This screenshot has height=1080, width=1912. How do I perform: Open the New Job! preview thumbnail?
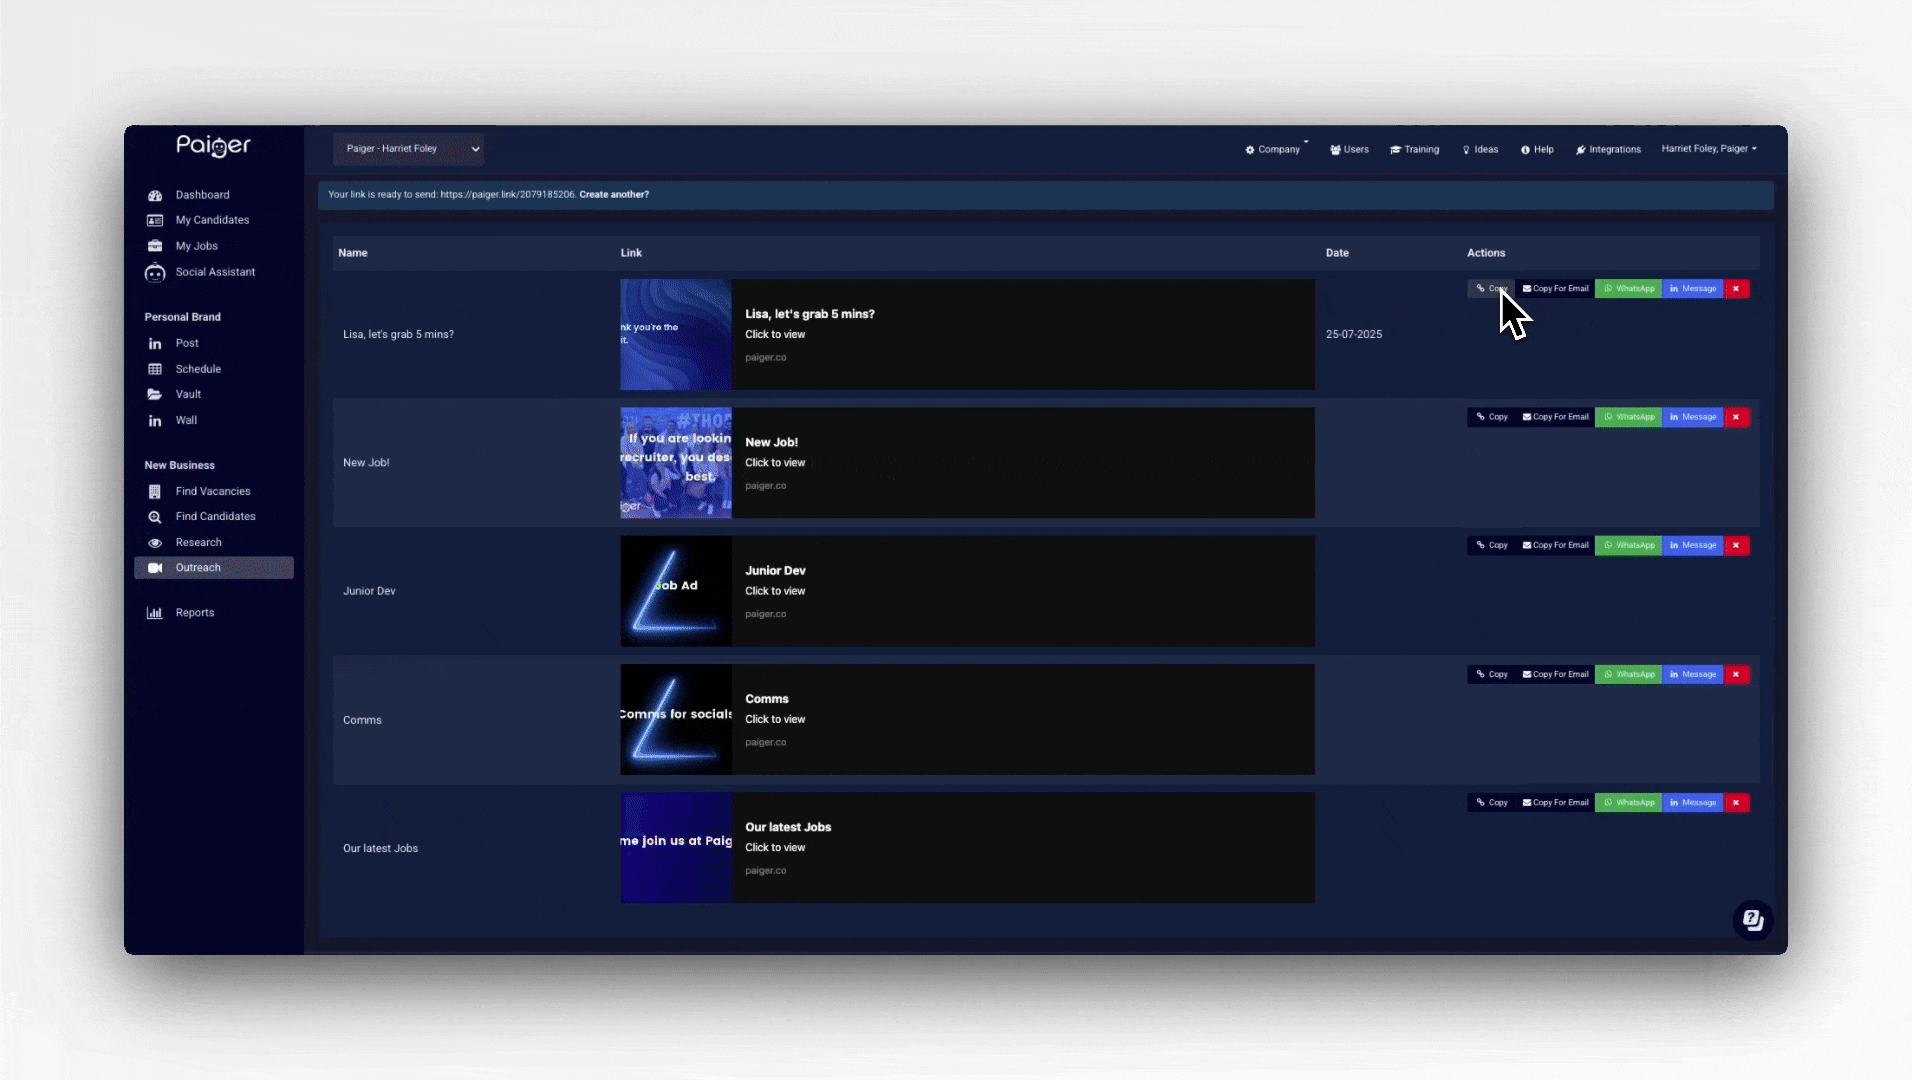point(676,462)
